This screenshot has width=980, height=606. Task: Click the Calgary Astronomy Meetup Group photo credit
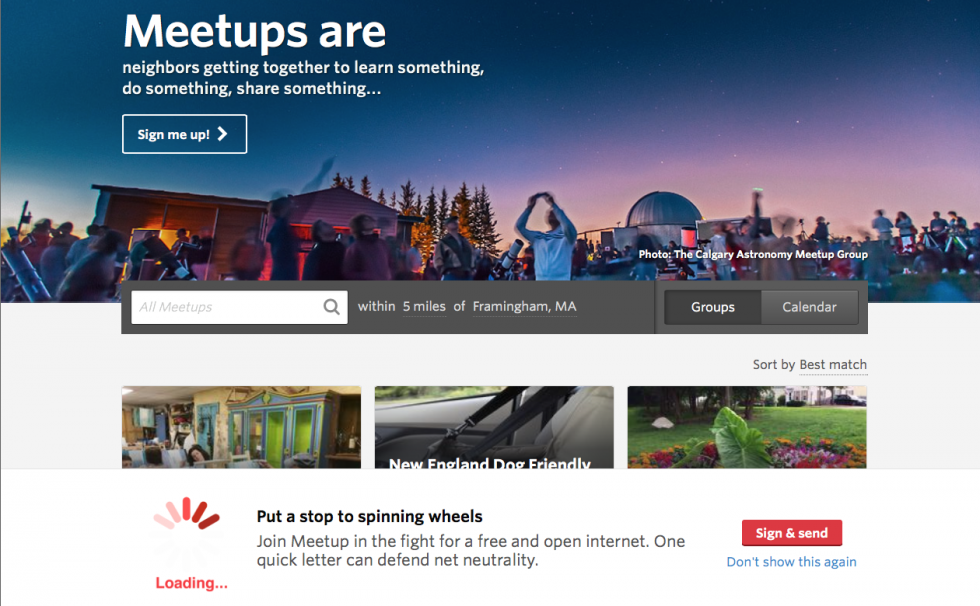tap(753, 254)
